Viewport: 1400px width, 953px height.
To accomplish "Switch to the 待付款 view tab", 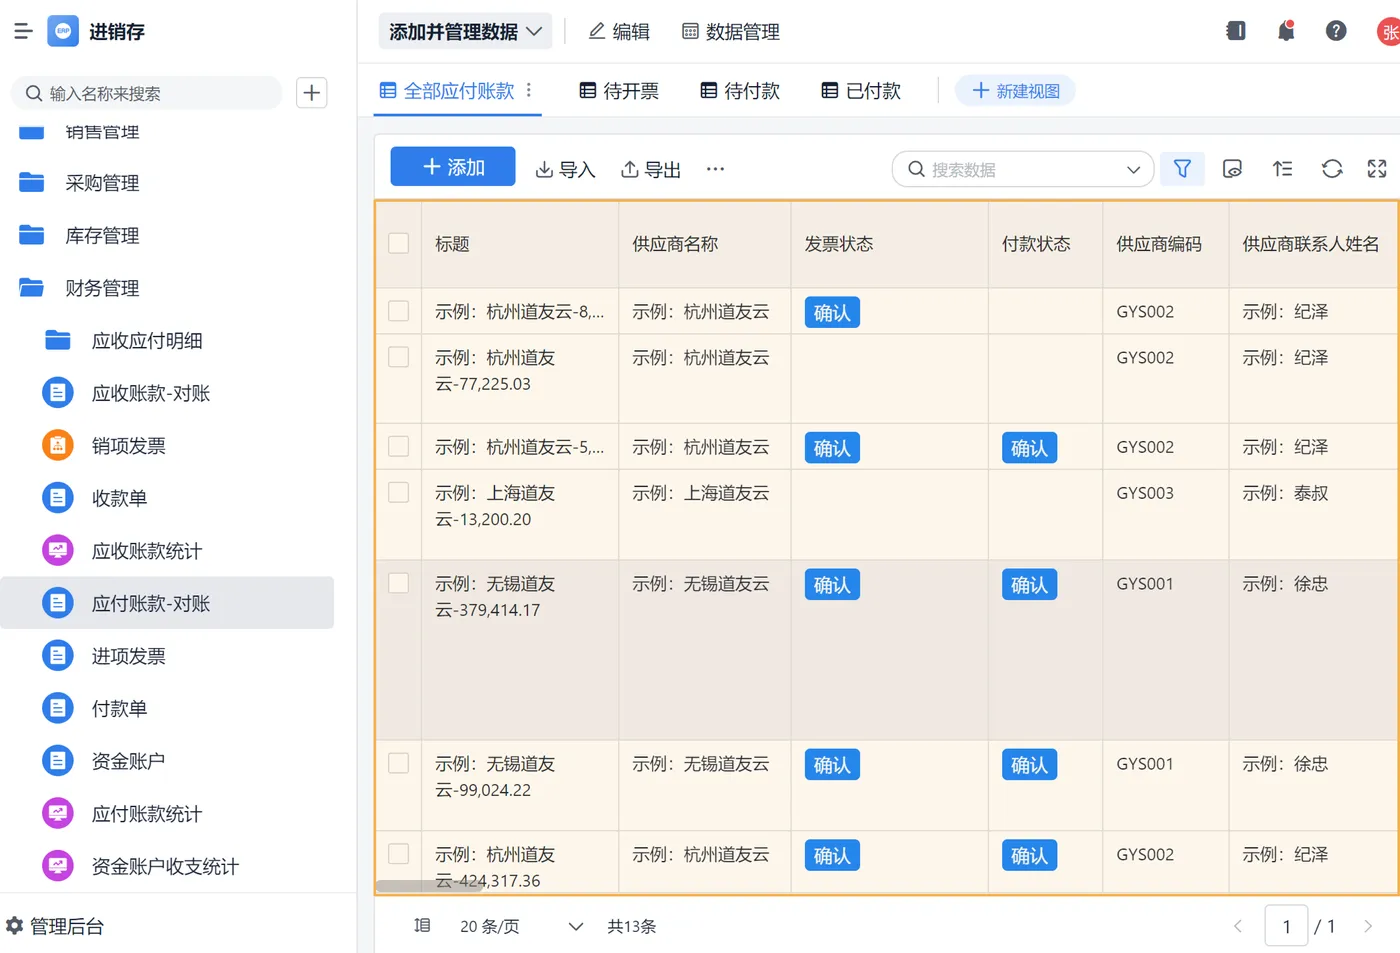I will click(740, 91).
